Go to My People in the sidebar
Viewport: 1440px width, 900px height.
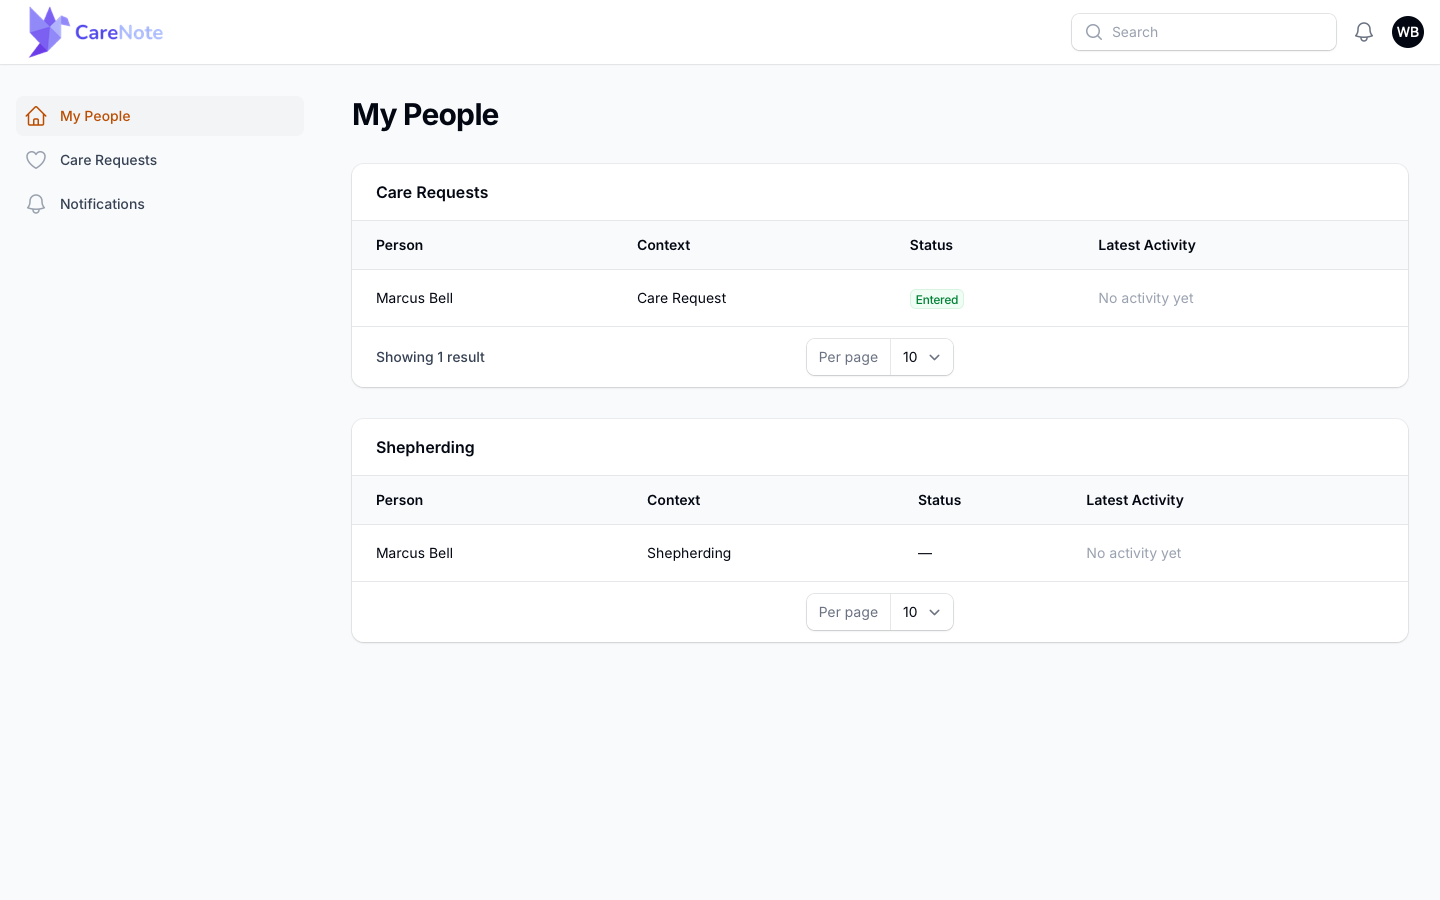(160, 116)
